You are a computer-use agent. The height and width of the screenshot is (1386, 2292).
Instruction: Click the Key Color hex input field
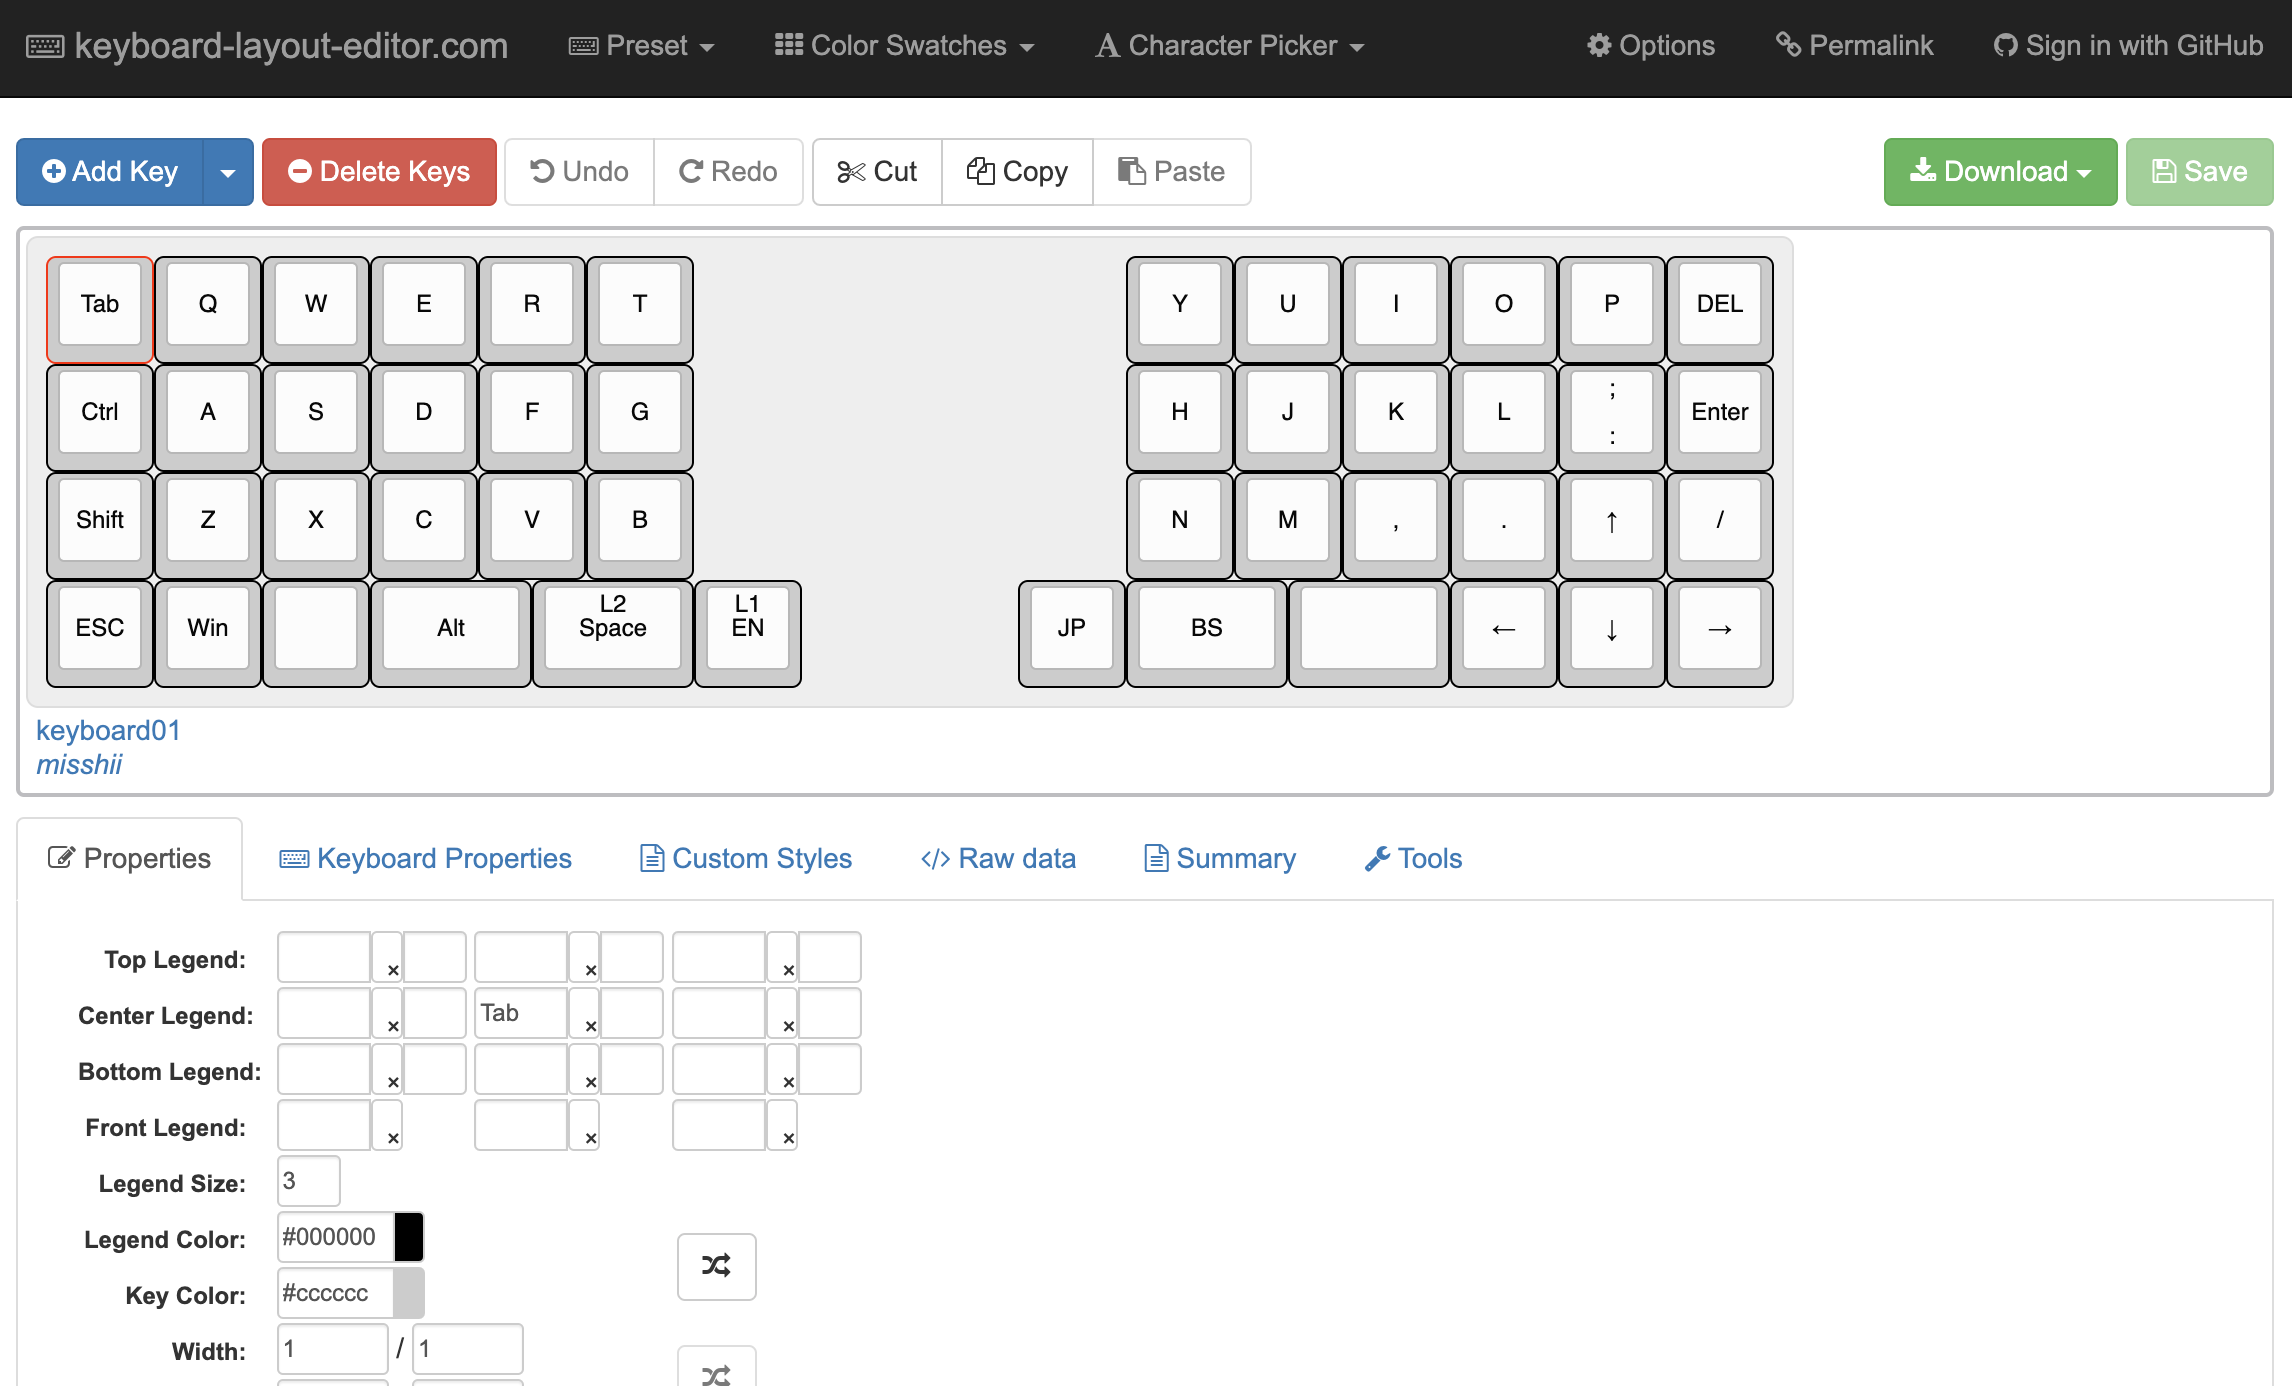click(x=336, y=1293)
